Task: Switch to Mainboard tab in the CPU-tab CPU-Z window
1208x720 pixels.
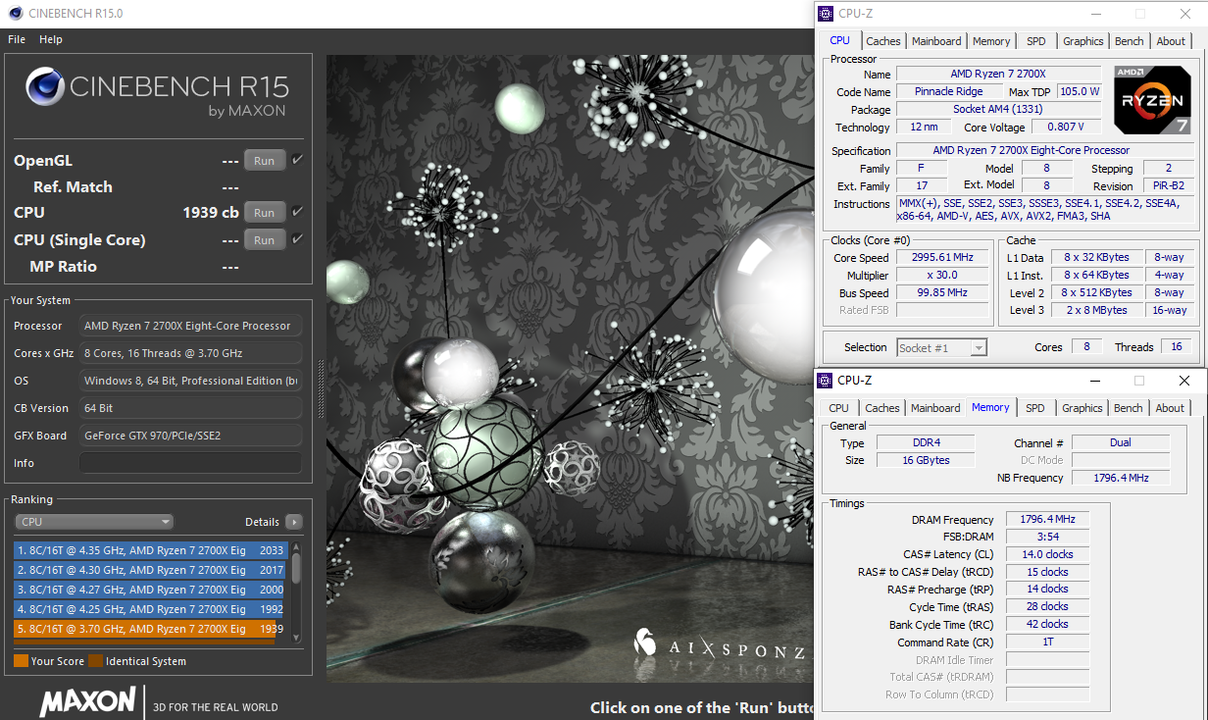Action: [x=936, y=41]
